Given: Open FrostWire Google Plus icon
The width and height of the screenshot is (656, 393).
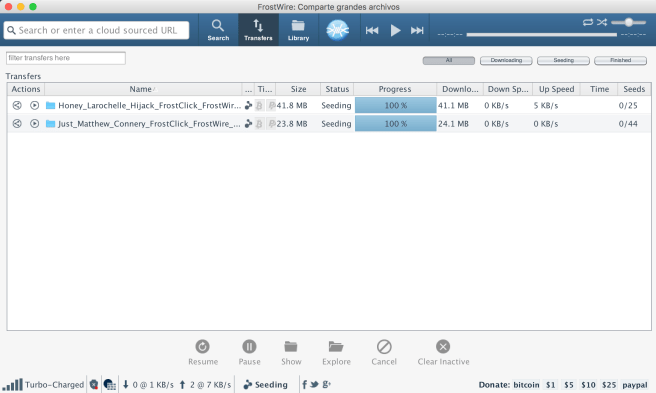Looking at the screenshot, I should [x=327, y=384].
